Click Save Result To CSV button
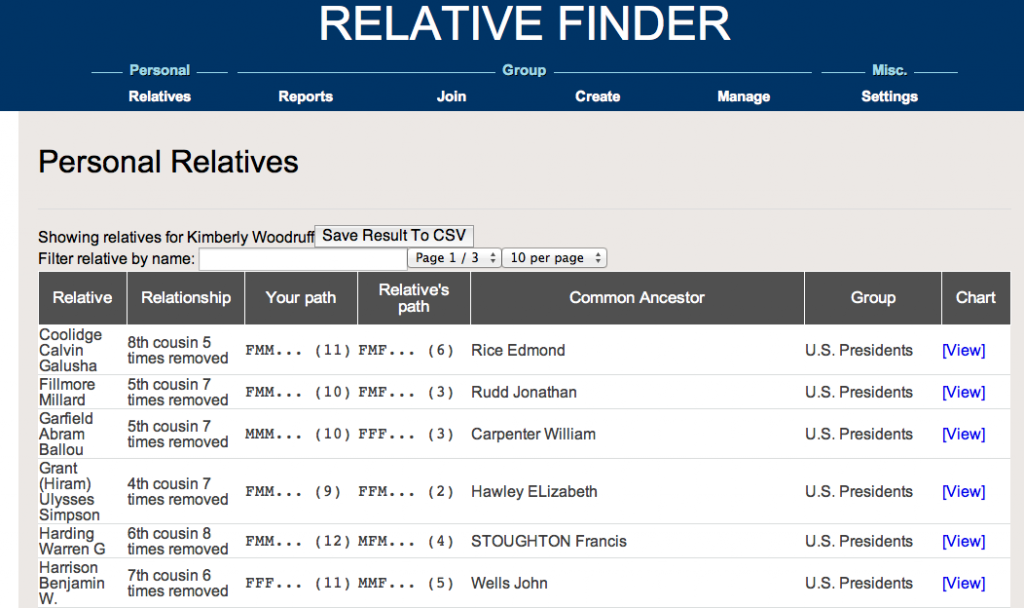 tap(394, 236)
